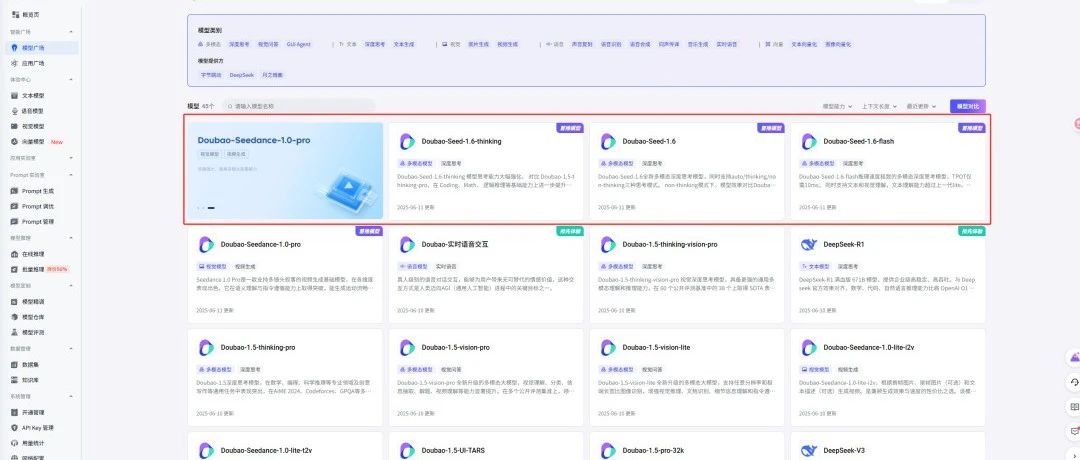This screenshot has width=1080, height=460.
Task: Click the top sidebar overview page icon
Action: tap(15, 14)
